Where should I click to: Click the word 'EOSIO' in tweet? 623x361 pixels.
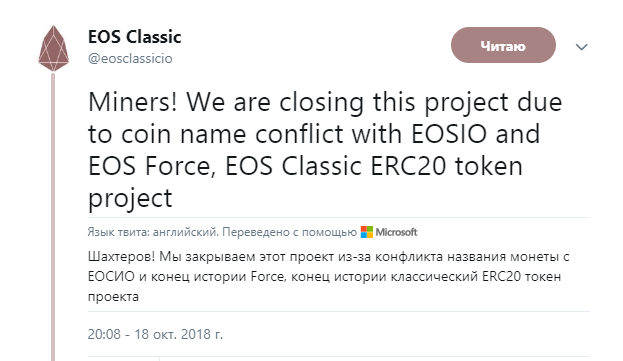(449, 134)
